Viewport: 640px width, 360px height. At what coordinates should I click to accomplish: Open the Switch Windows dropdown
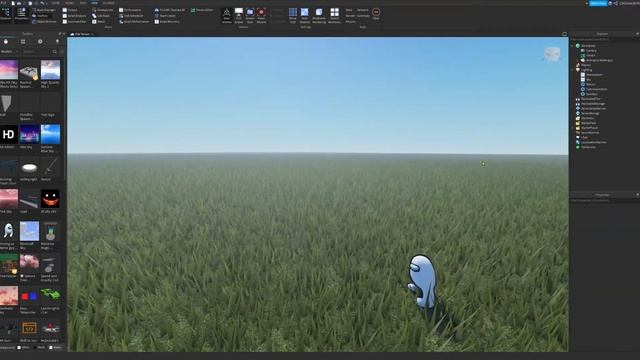(x=334, y=16)
